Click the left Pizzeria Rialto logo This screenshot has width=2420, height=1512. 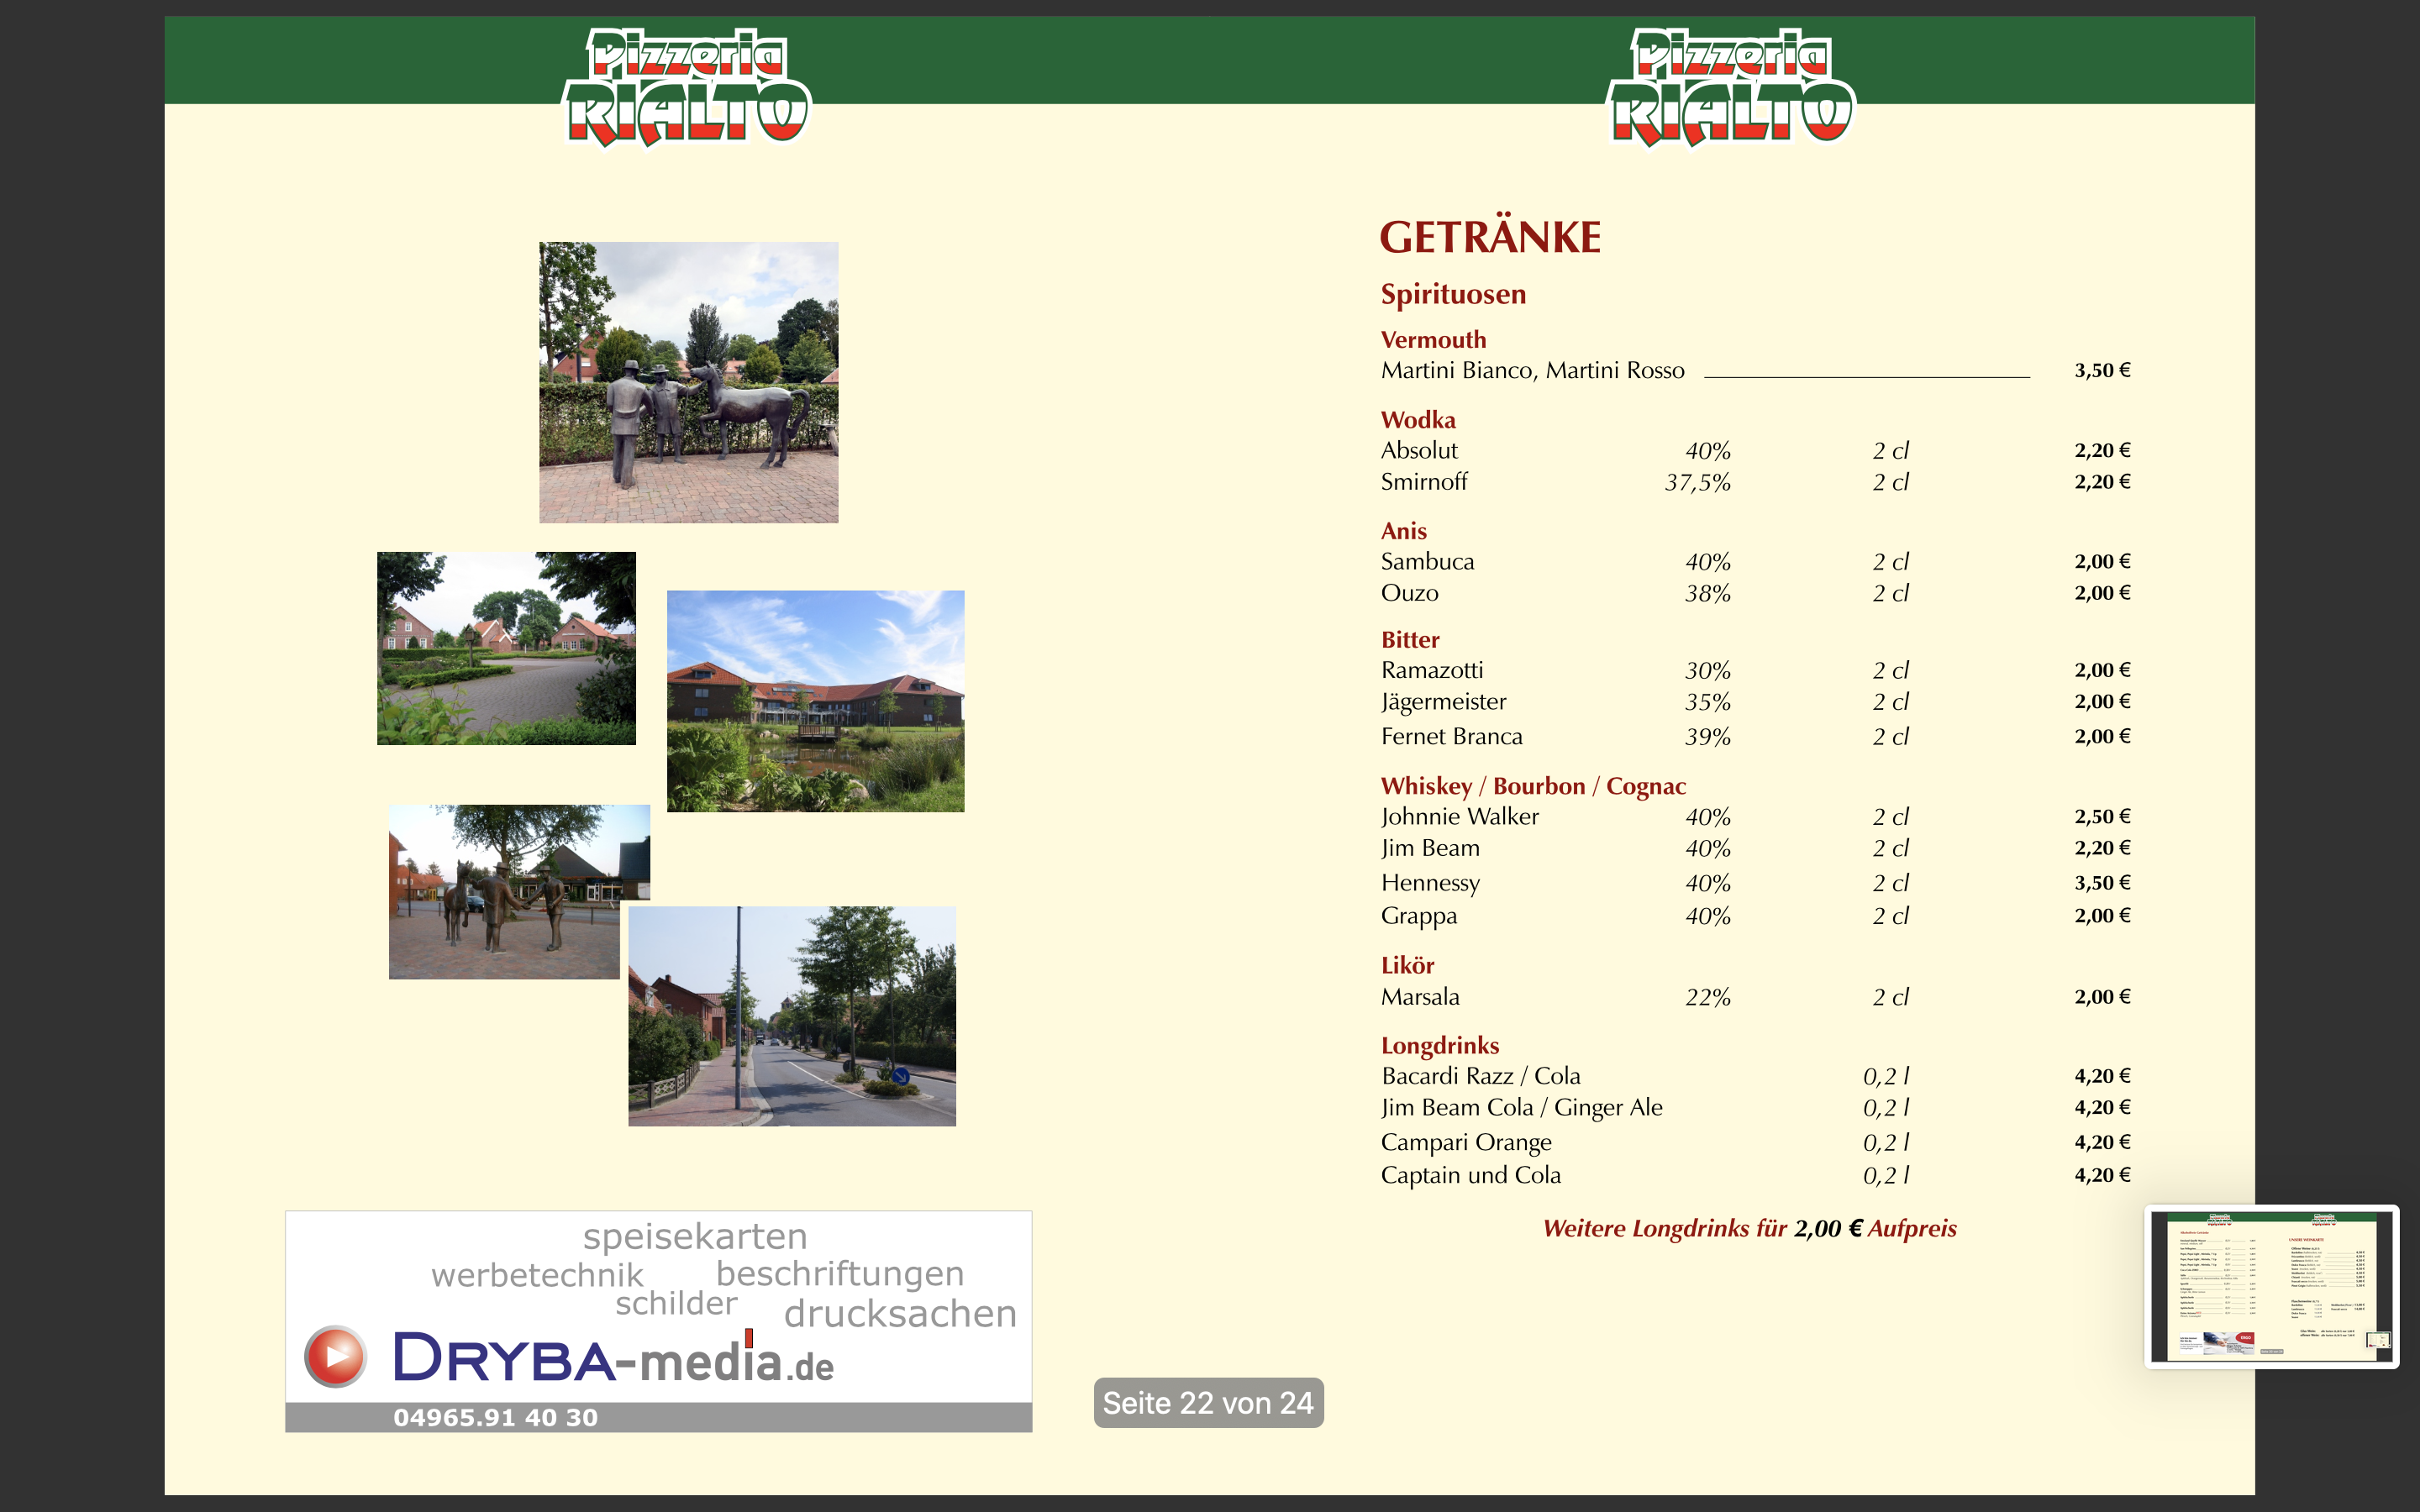(x=687, y=88)
